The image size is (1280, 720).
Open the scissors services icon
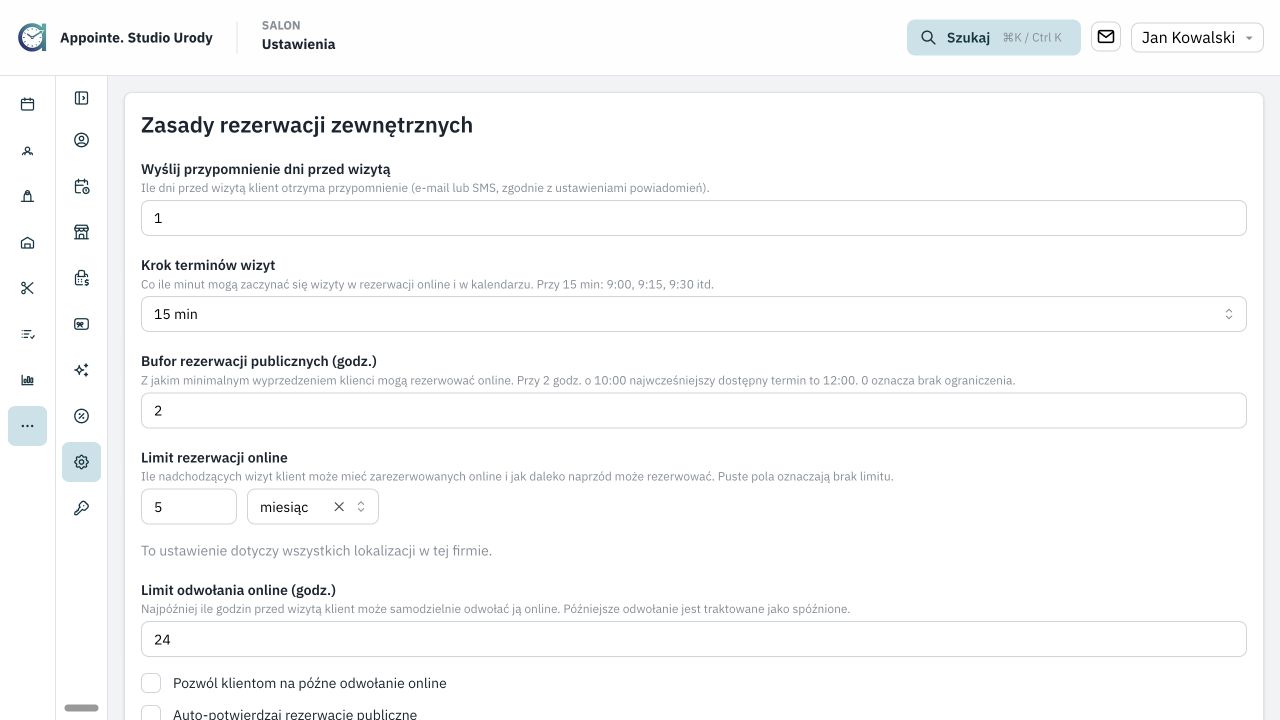(27, 288)
